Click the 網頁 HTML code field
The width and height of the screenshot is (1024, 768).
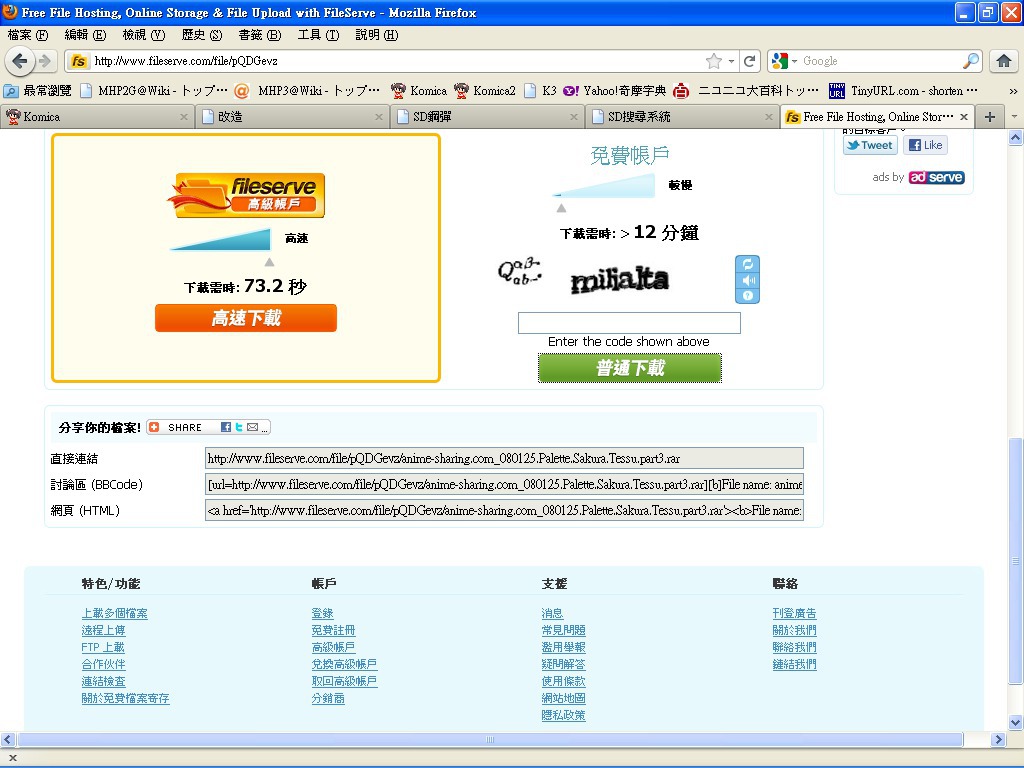point(504,511)
